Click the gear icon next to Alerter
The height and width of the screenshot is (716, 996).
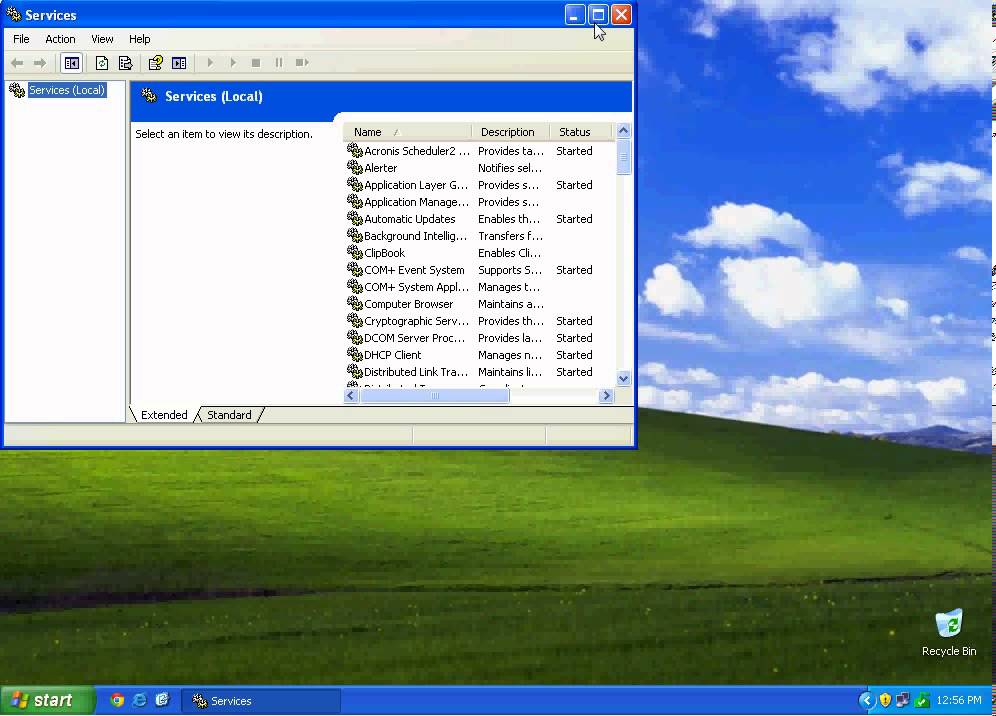[x=354, y=168]
